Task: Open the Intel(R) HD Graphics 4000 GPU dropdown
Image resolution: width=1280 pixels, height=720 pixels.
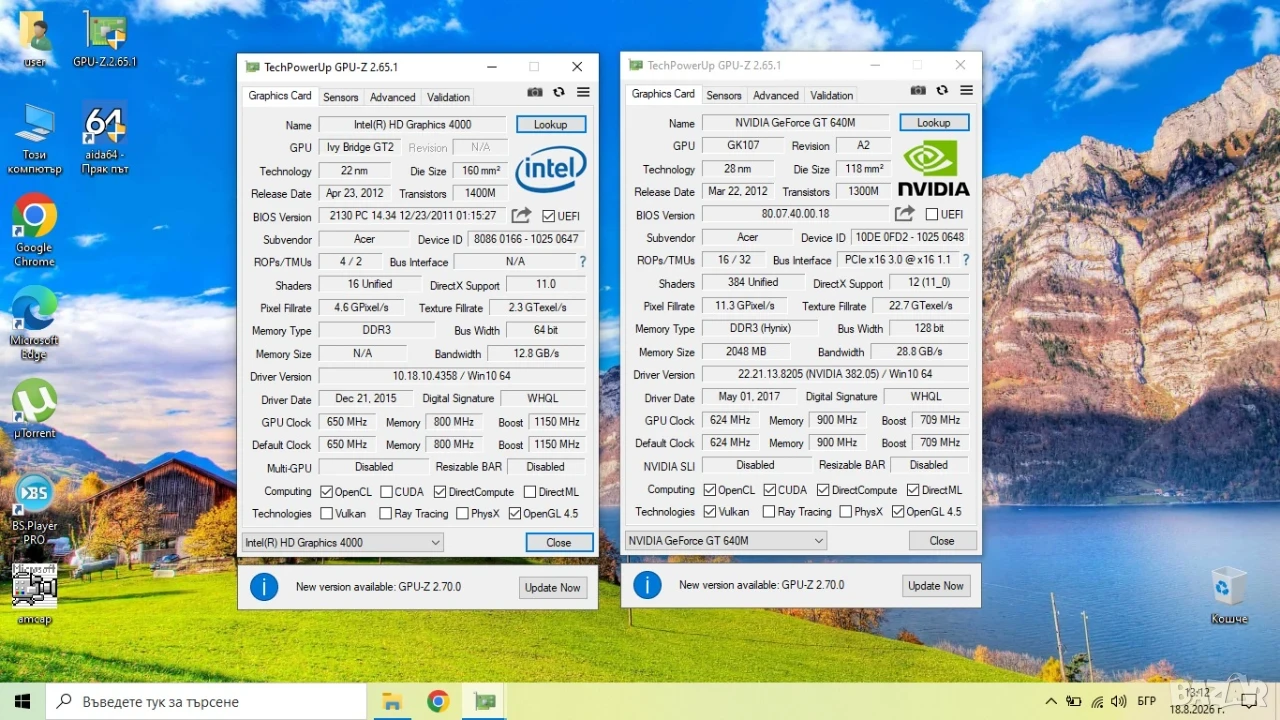Action: [342, 542]
